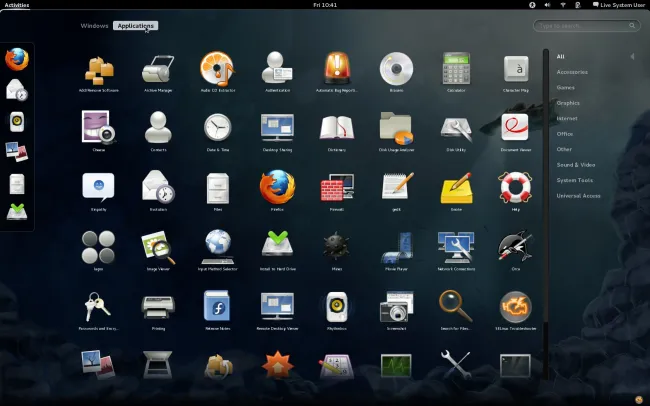Open the Live System User menu
The width and height of the screenshot is (650, 406).
[x=618, y=5]
